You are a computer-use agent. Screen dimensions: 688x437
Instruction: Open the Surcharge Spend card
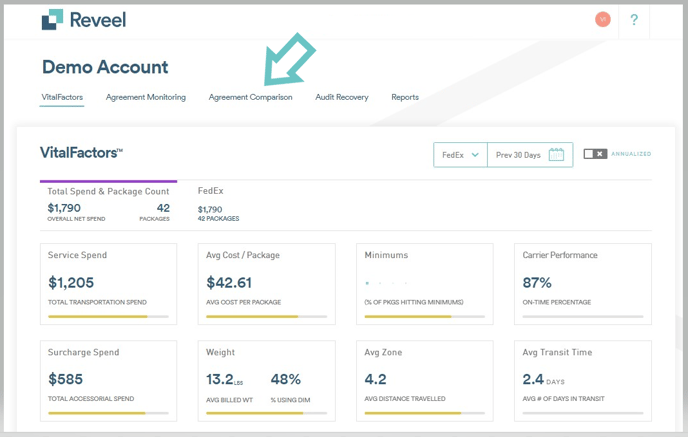point(108,381)
